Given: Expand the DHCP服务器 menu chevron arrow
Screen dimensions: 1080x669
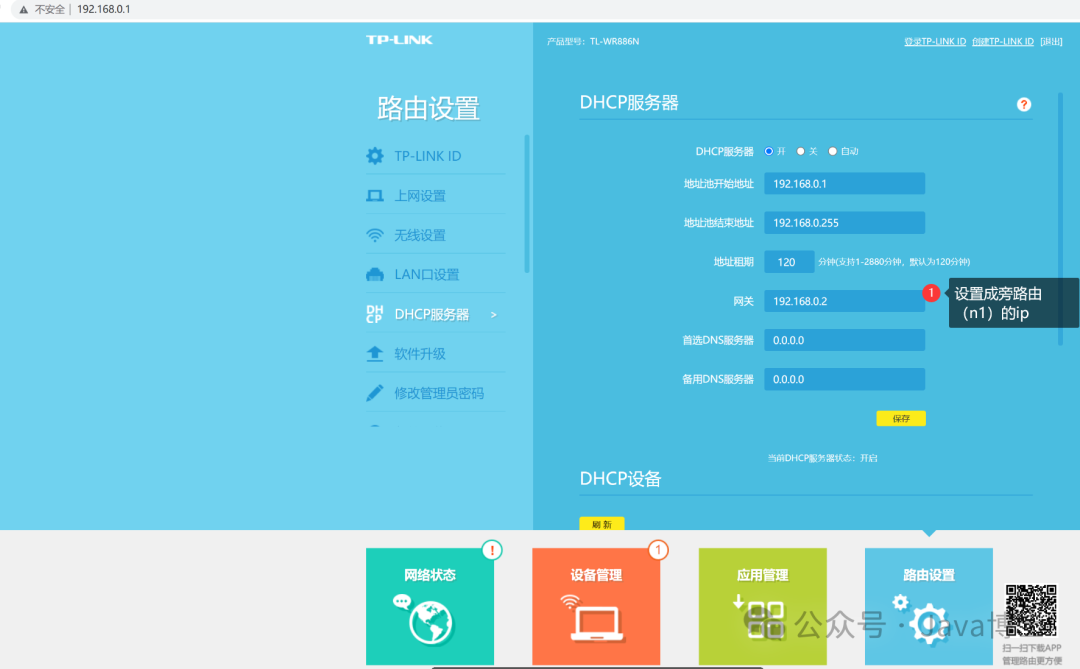Looking at the screenshot, I should point(493,315).
